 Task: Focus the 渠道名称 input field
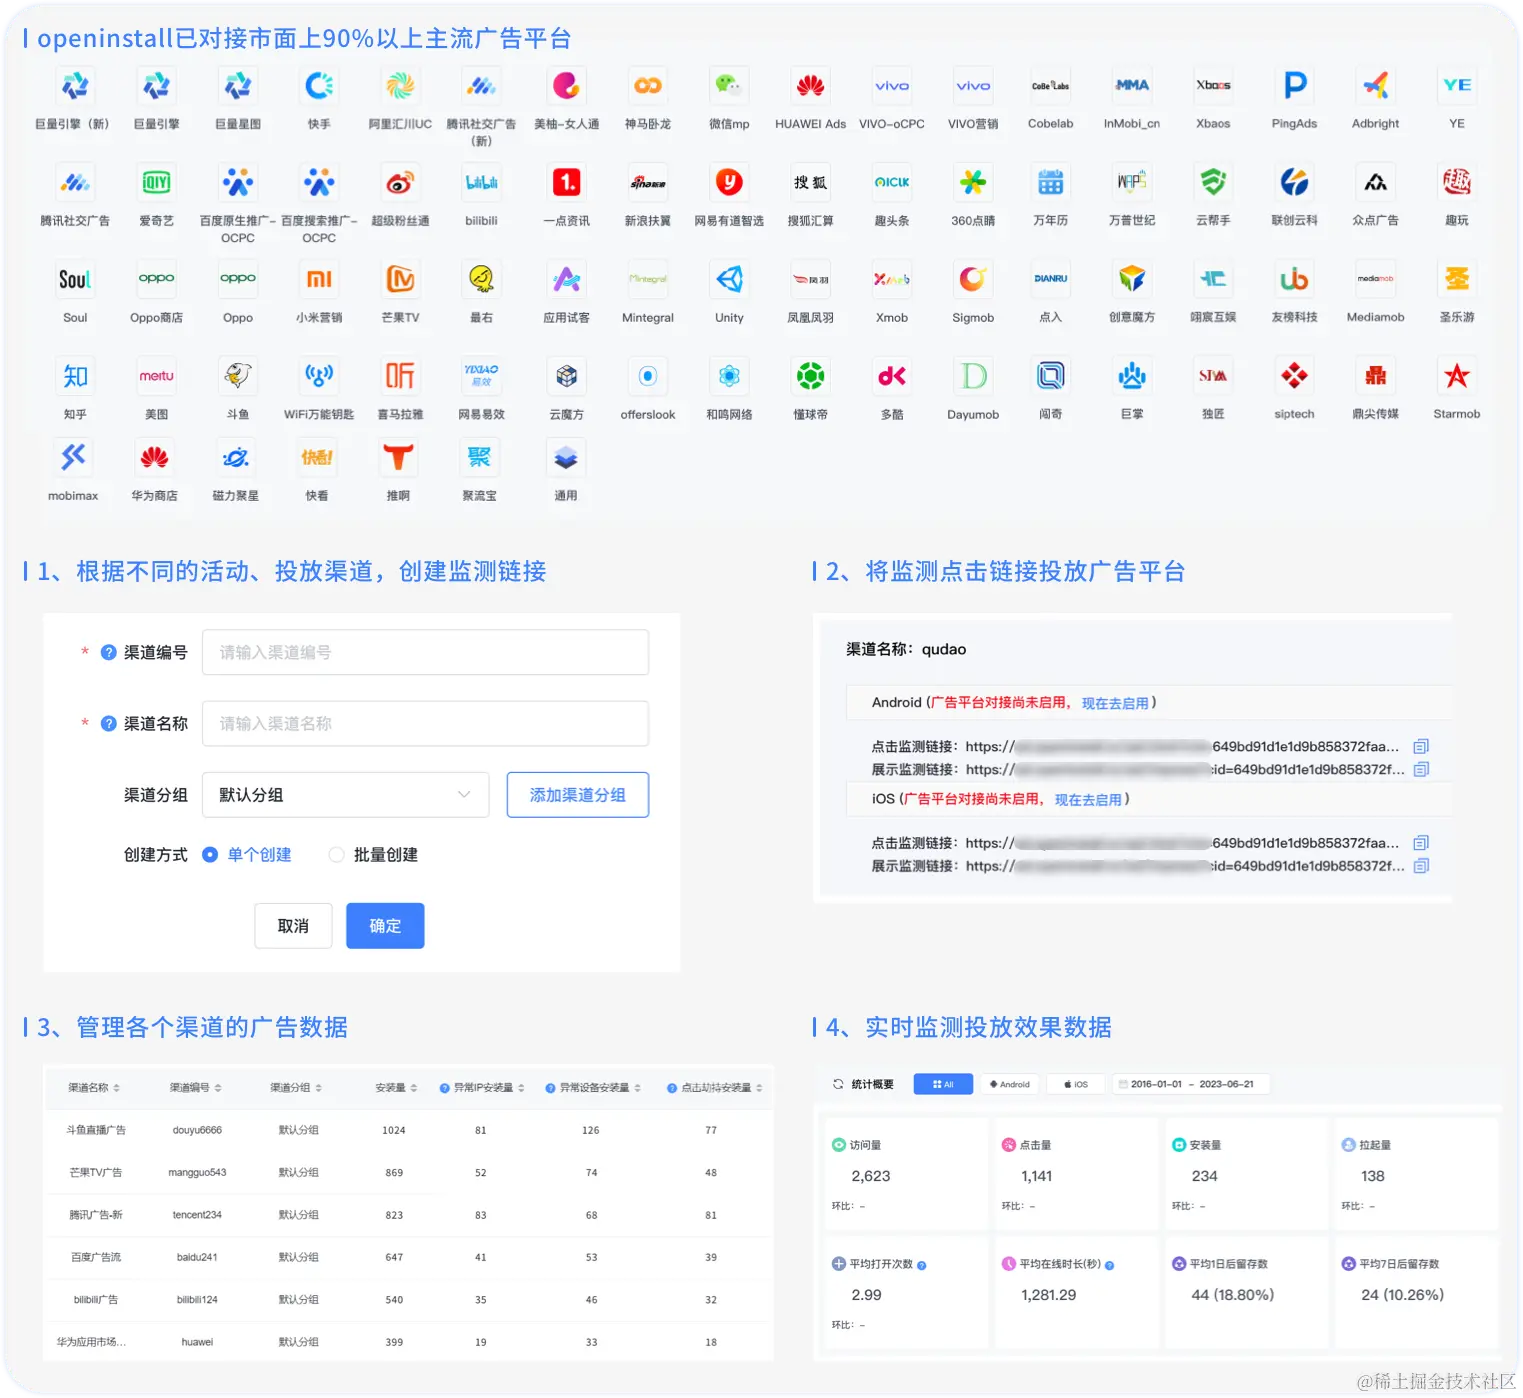[x=425, y=723]
